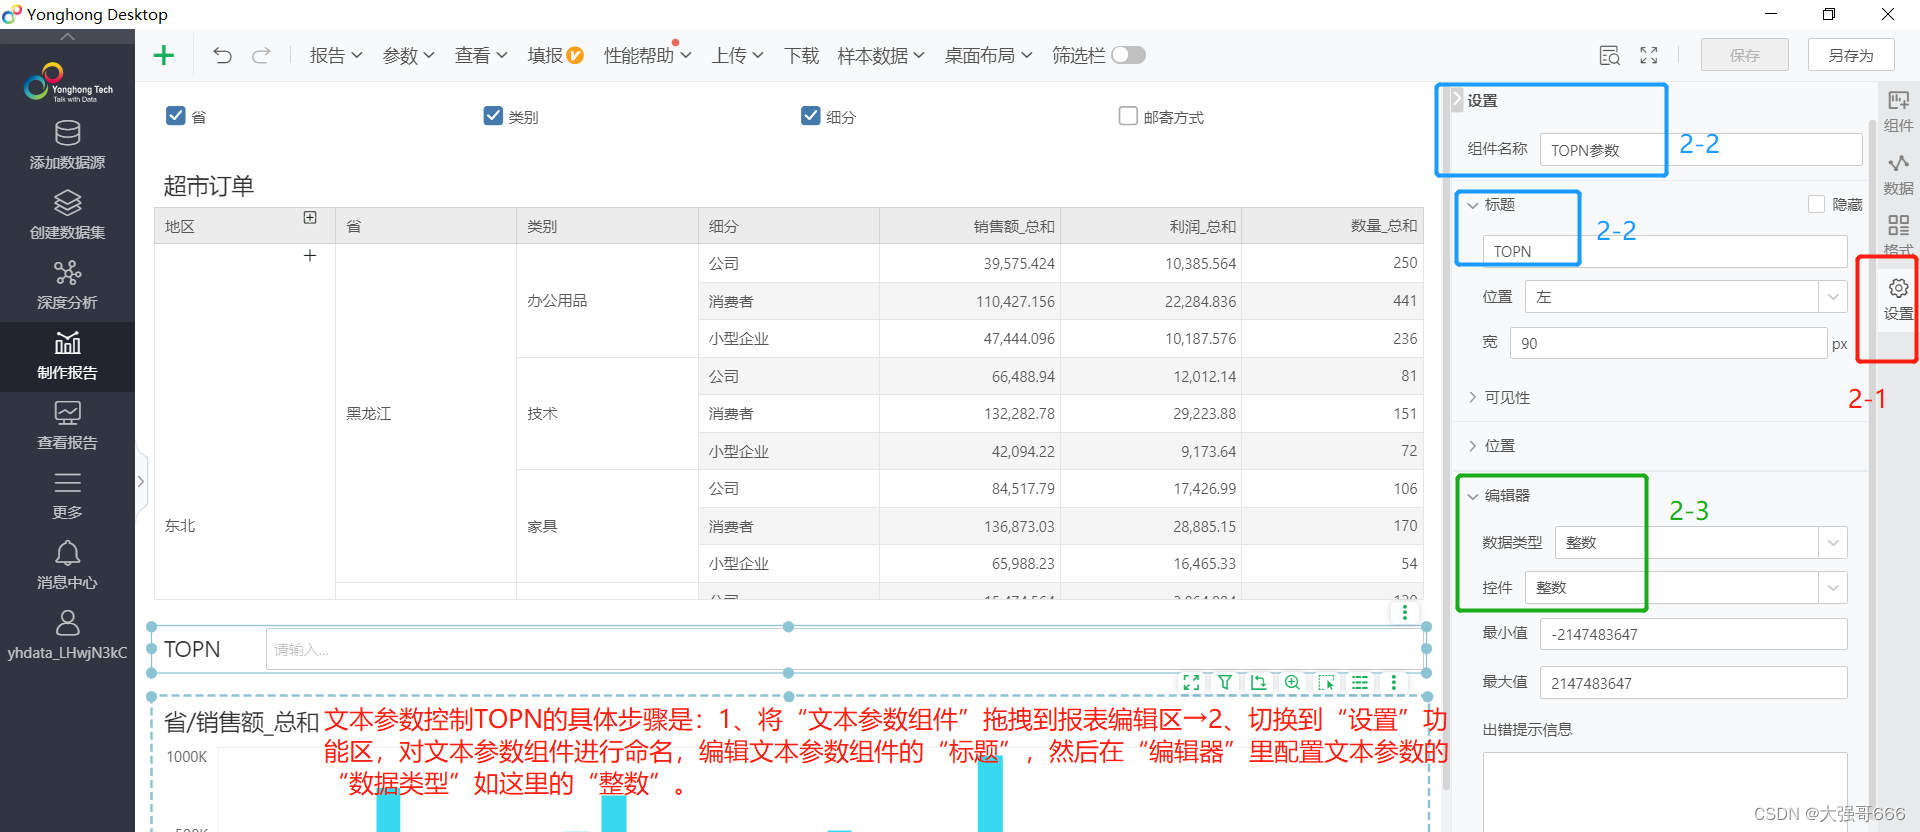Open the 添加数据源 sidebar item
Viewport: 1920px width, 832px height.
click(x=67, y=145)
